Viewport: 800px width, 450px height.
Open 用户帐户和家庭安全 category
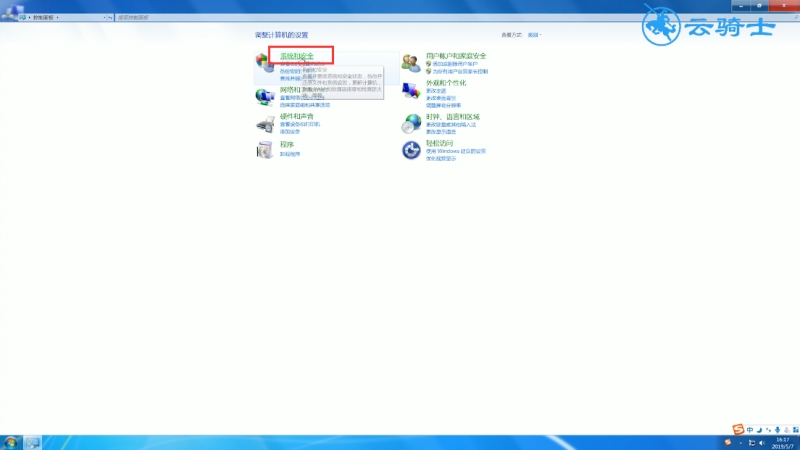click(456, 56)
